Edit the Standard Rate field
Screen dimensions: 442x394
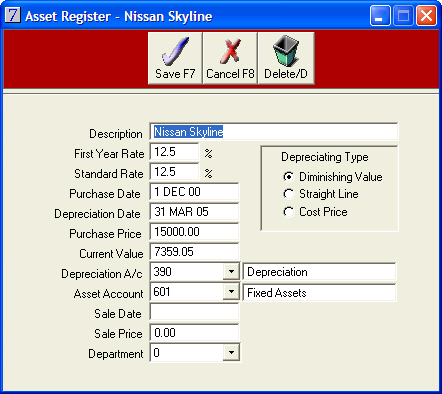pyautogui.click(x=174, y=172)
